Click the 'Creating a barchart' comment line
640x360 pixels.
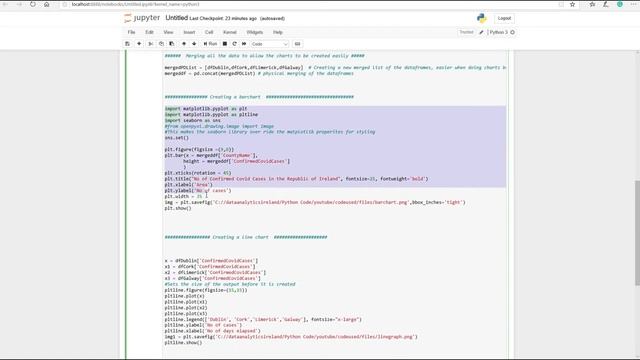[259, 97]
